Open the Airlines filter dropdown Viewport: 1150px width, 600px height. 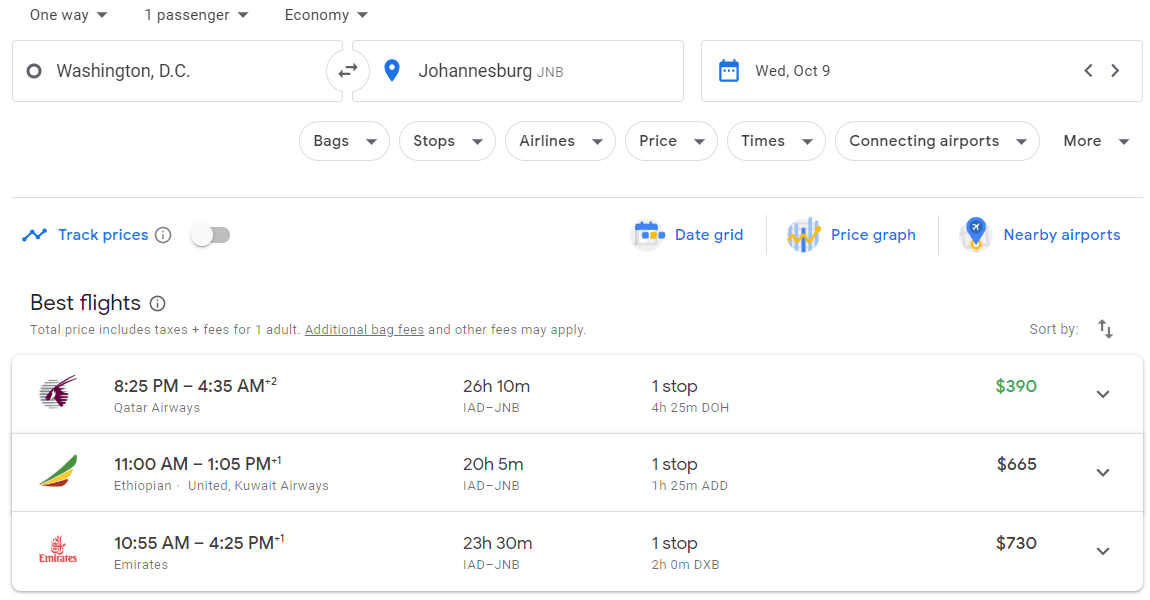560,141
